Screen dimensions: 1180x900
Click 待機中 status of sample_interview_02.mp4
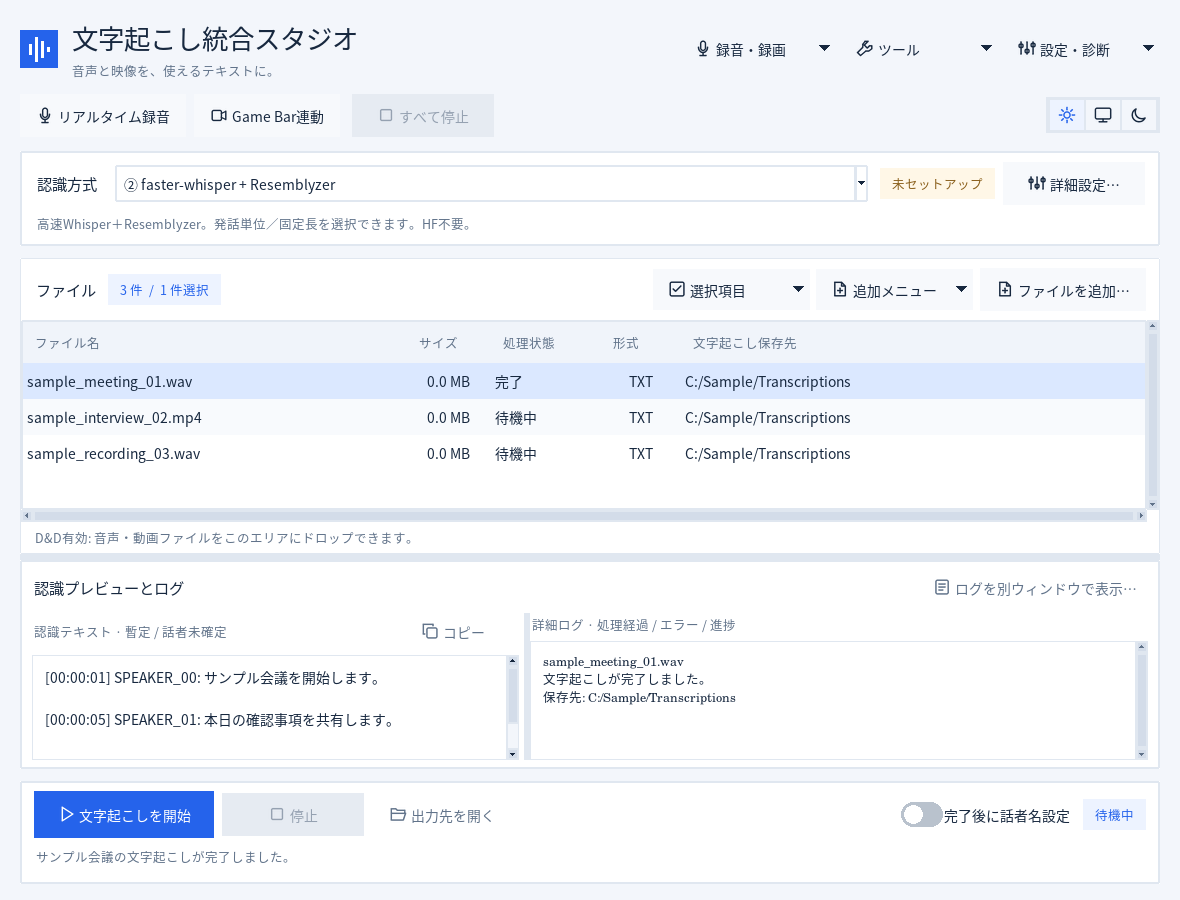(515, 418)
